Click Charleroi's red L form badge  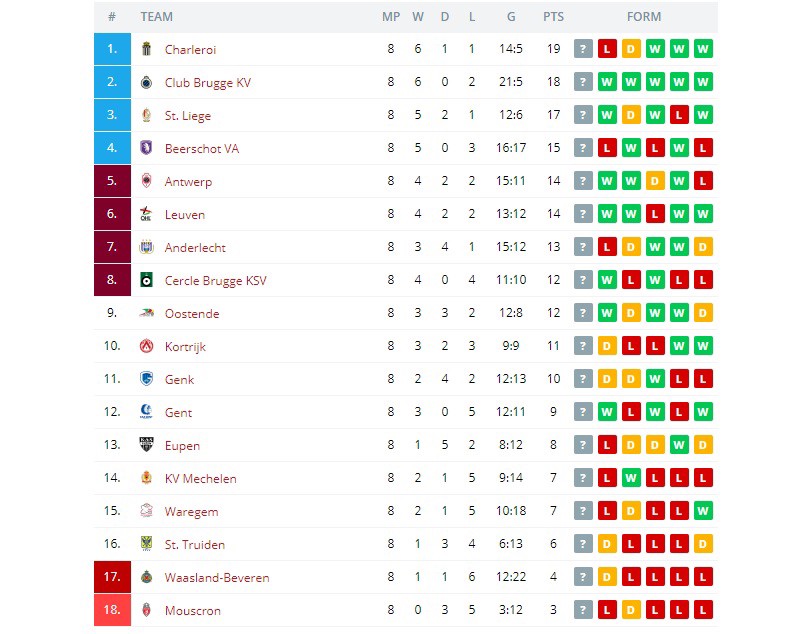click(607, 49)
